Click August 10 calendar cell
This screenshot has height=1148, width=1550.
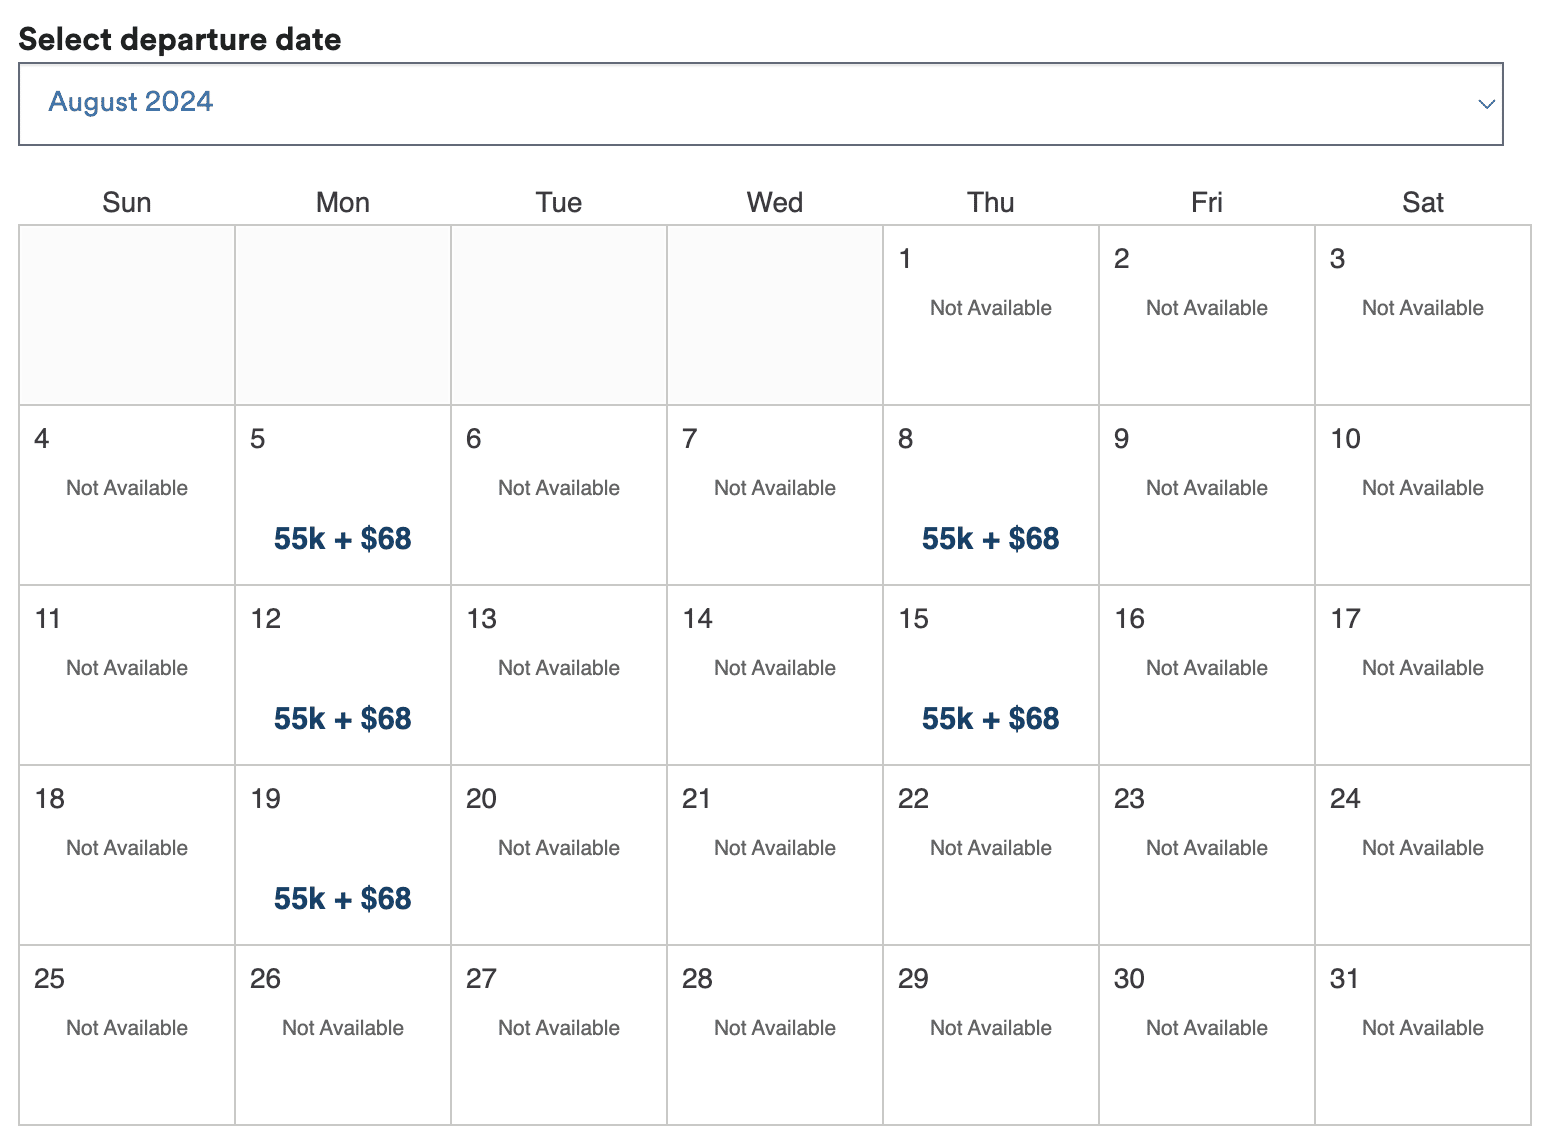pos(1422,495)
